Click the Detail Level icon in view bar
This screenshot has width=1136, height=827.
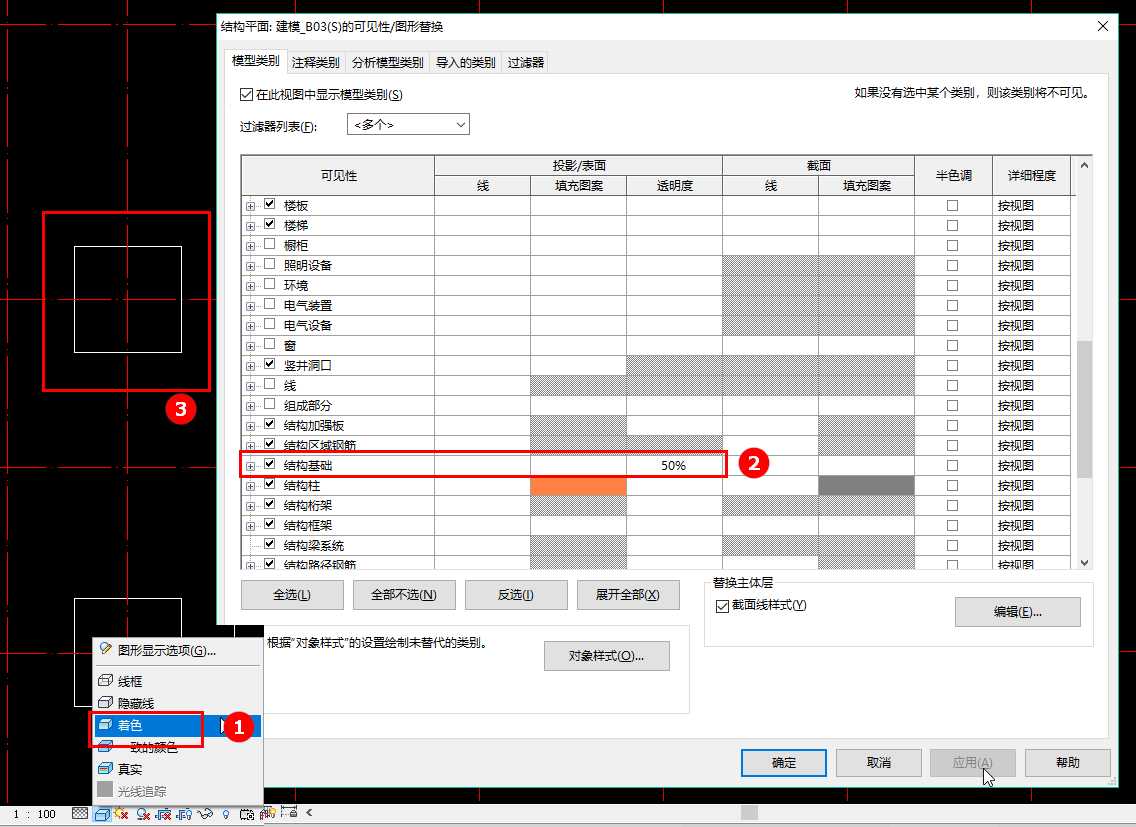80,813
